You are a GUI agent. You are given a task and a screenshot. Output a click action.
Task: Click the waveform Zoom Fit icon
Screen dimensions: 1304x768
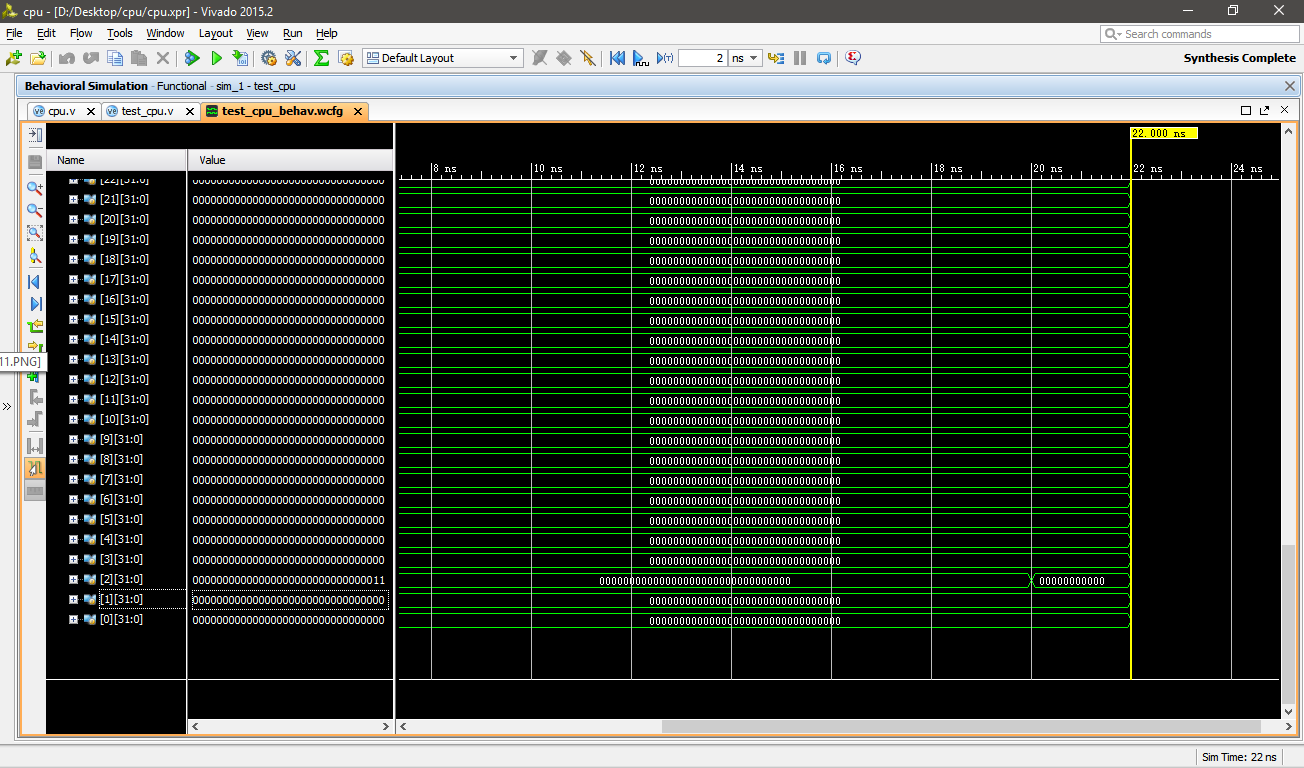point(35,233)
